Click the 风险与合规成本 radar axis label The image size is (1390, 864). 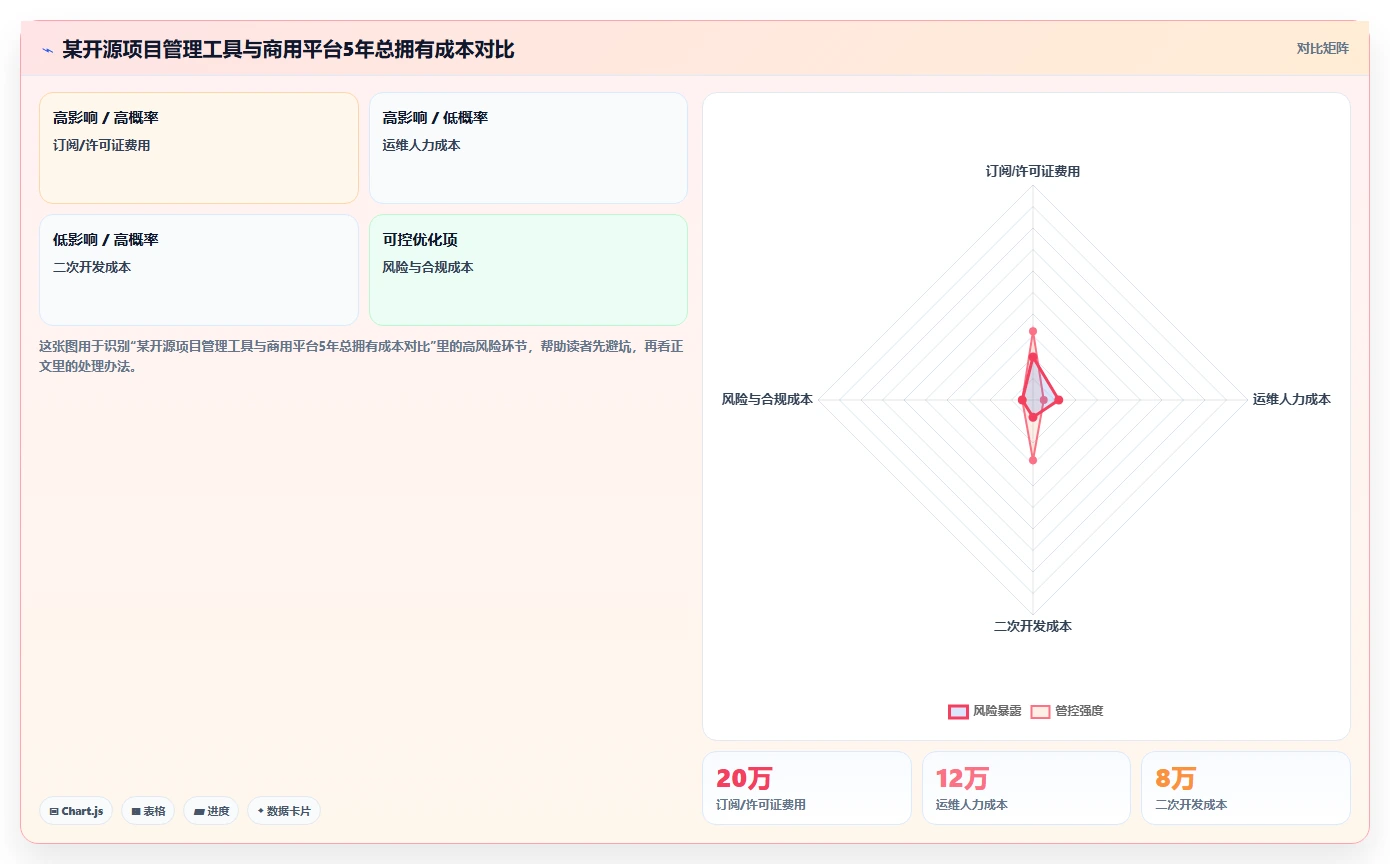(x=767, y=399)
